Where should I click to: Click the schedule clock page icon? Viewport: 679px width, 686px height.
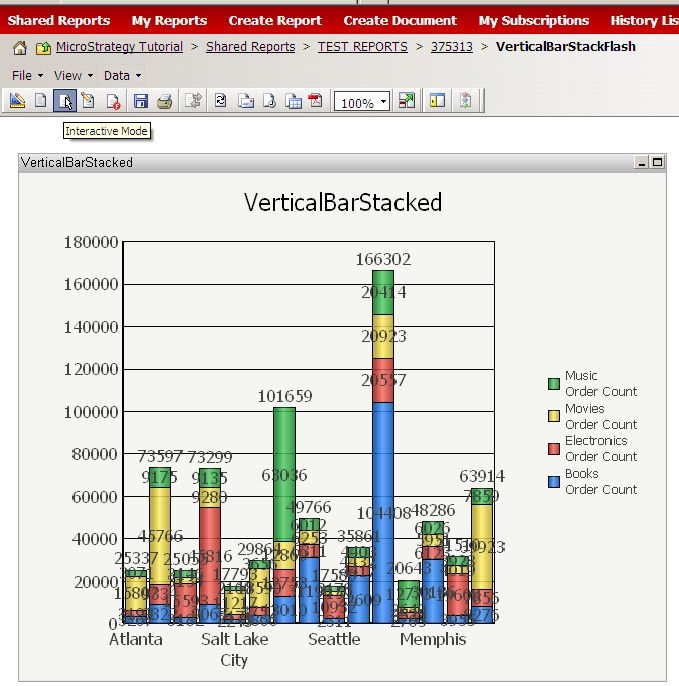[x=269, y=101]
